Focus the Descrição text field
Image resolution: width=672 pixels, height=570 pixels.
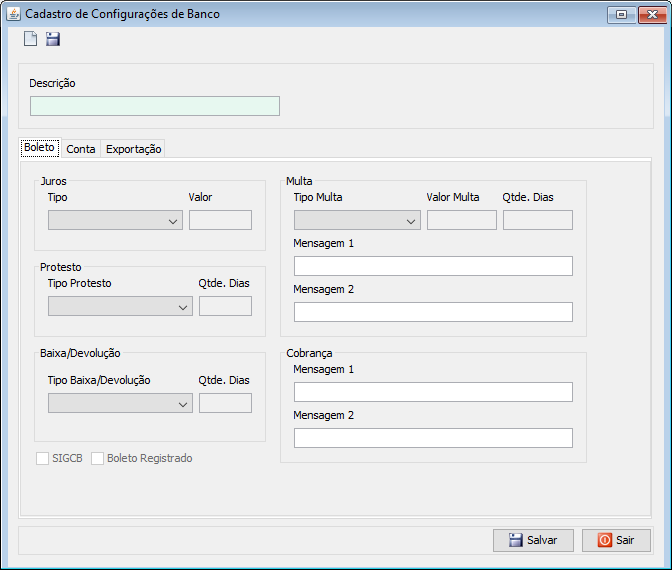[155, 106]
